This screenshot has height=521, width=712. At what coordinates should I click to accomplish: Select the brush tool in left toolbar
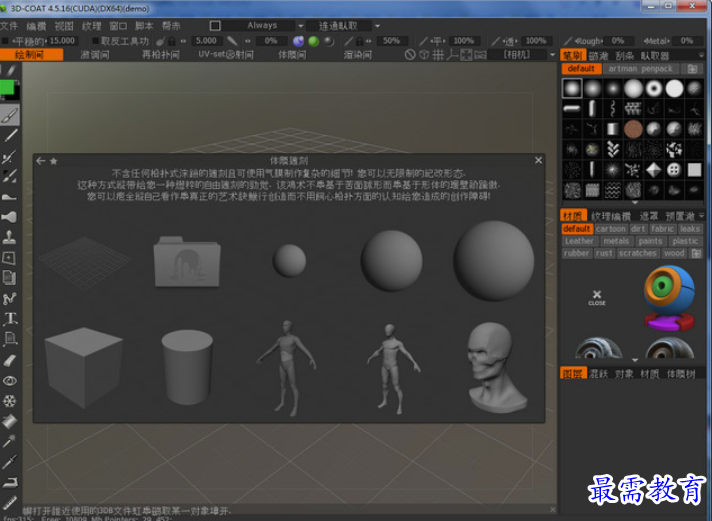point(10,115)
